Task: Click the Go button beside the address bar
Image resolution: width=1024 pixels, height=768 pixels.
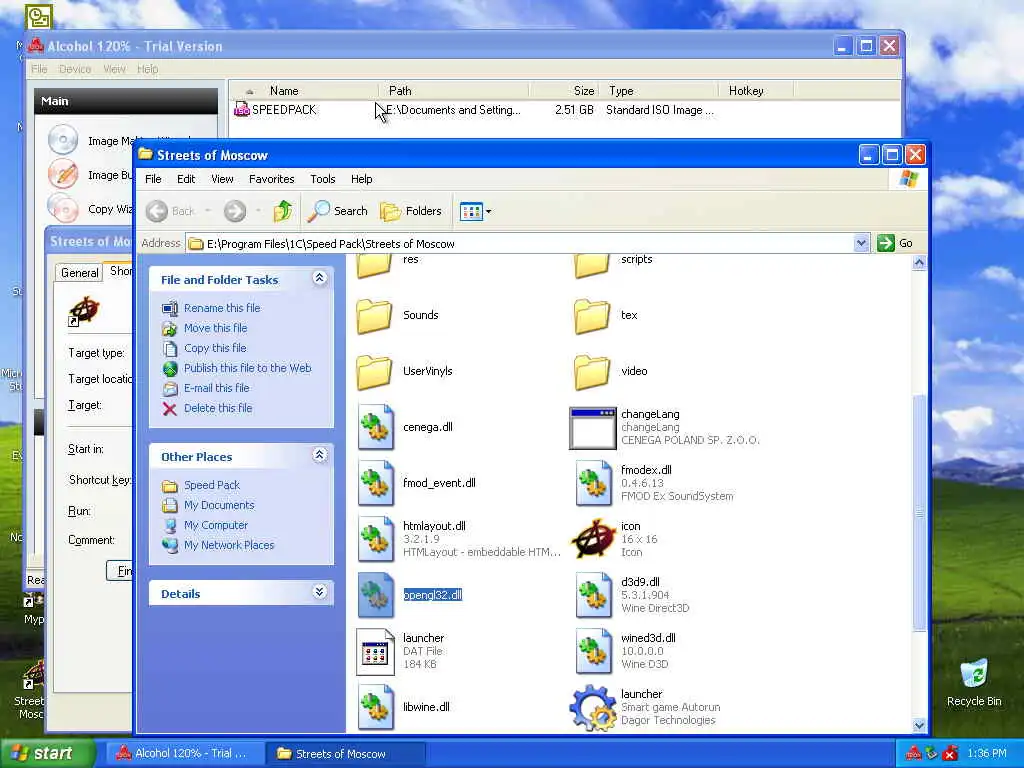Action: [x=895, y=244]
